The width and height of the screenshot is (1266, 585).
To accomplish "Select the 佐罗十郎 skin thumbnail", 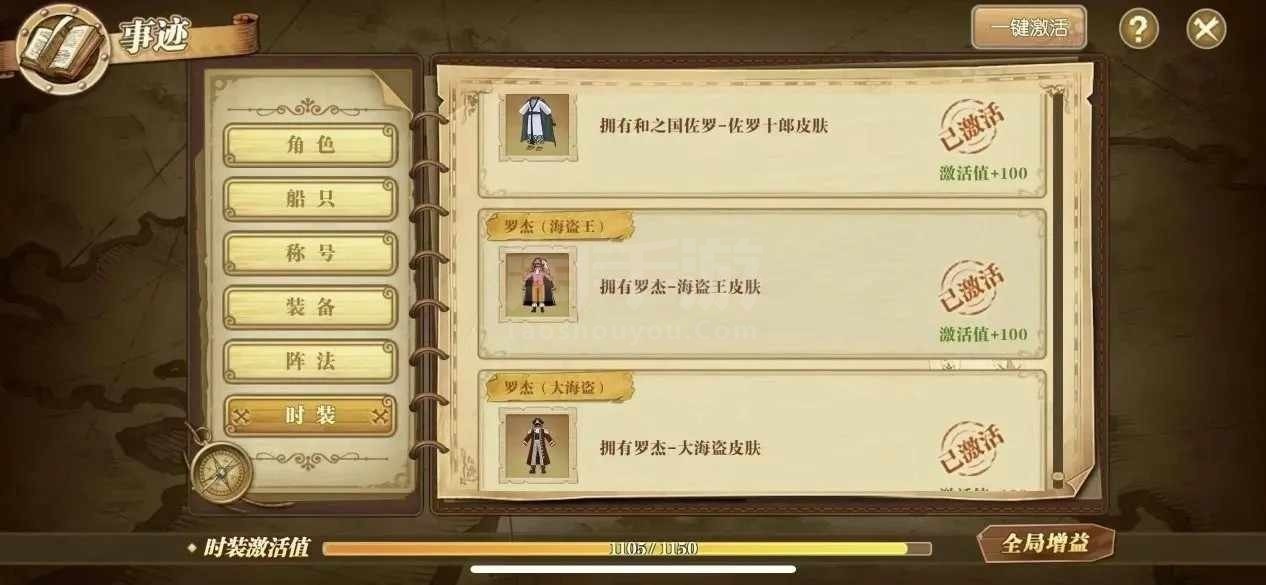I will (535, 126).
